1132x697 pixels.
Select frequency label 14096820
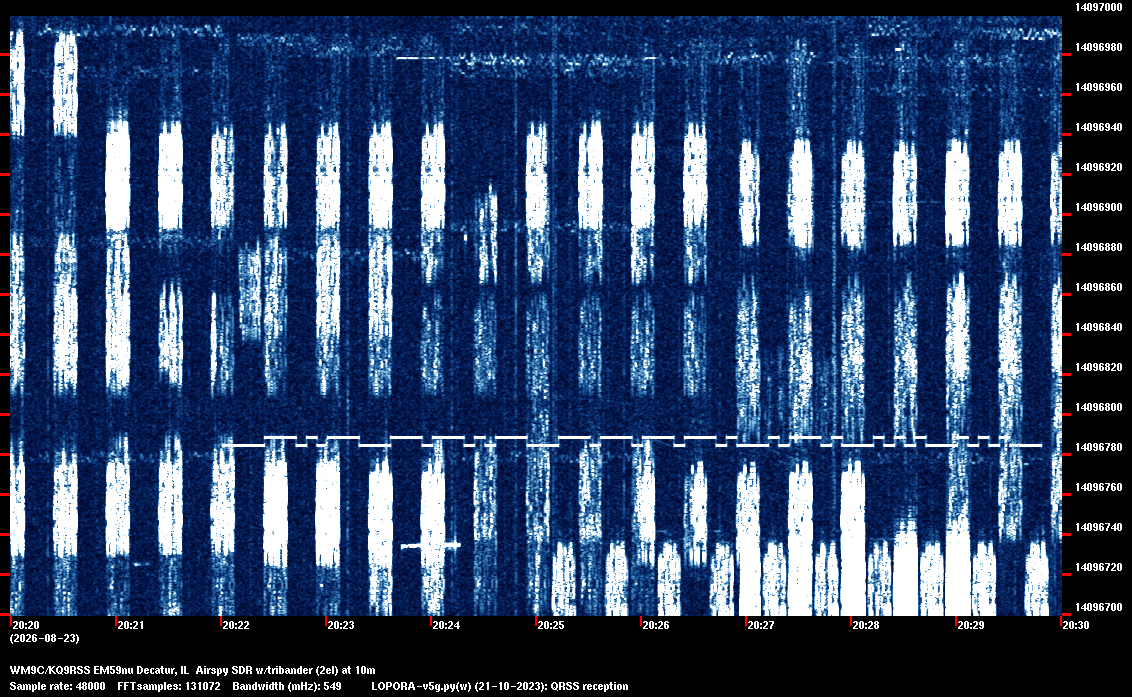click(x=1098, y=368)
